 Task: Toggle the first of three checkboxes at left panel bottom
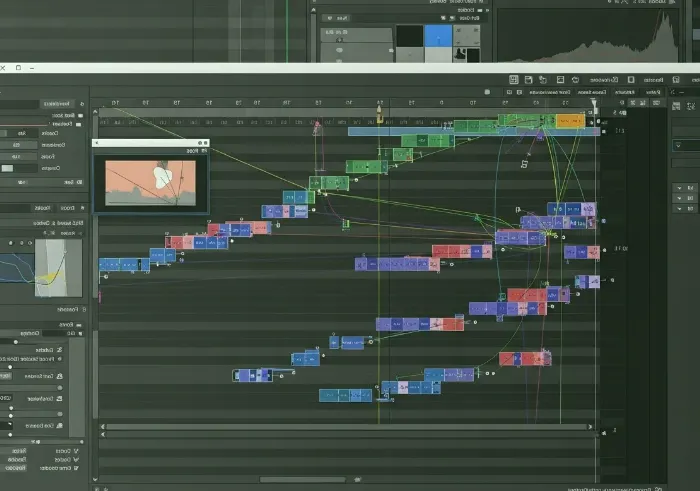76,451
